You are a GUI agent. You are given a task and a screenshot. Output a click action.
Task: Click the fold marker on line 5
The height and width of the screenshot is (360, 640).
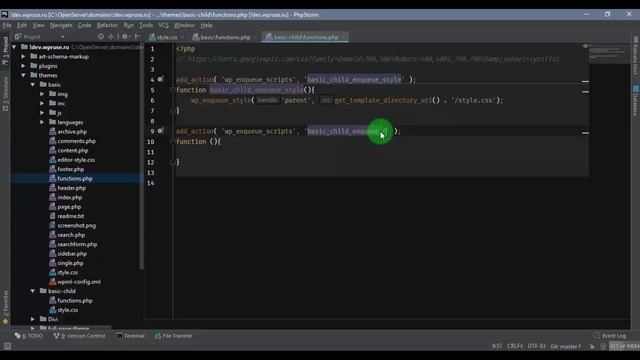pyautogui.click(x=173, y=90)
